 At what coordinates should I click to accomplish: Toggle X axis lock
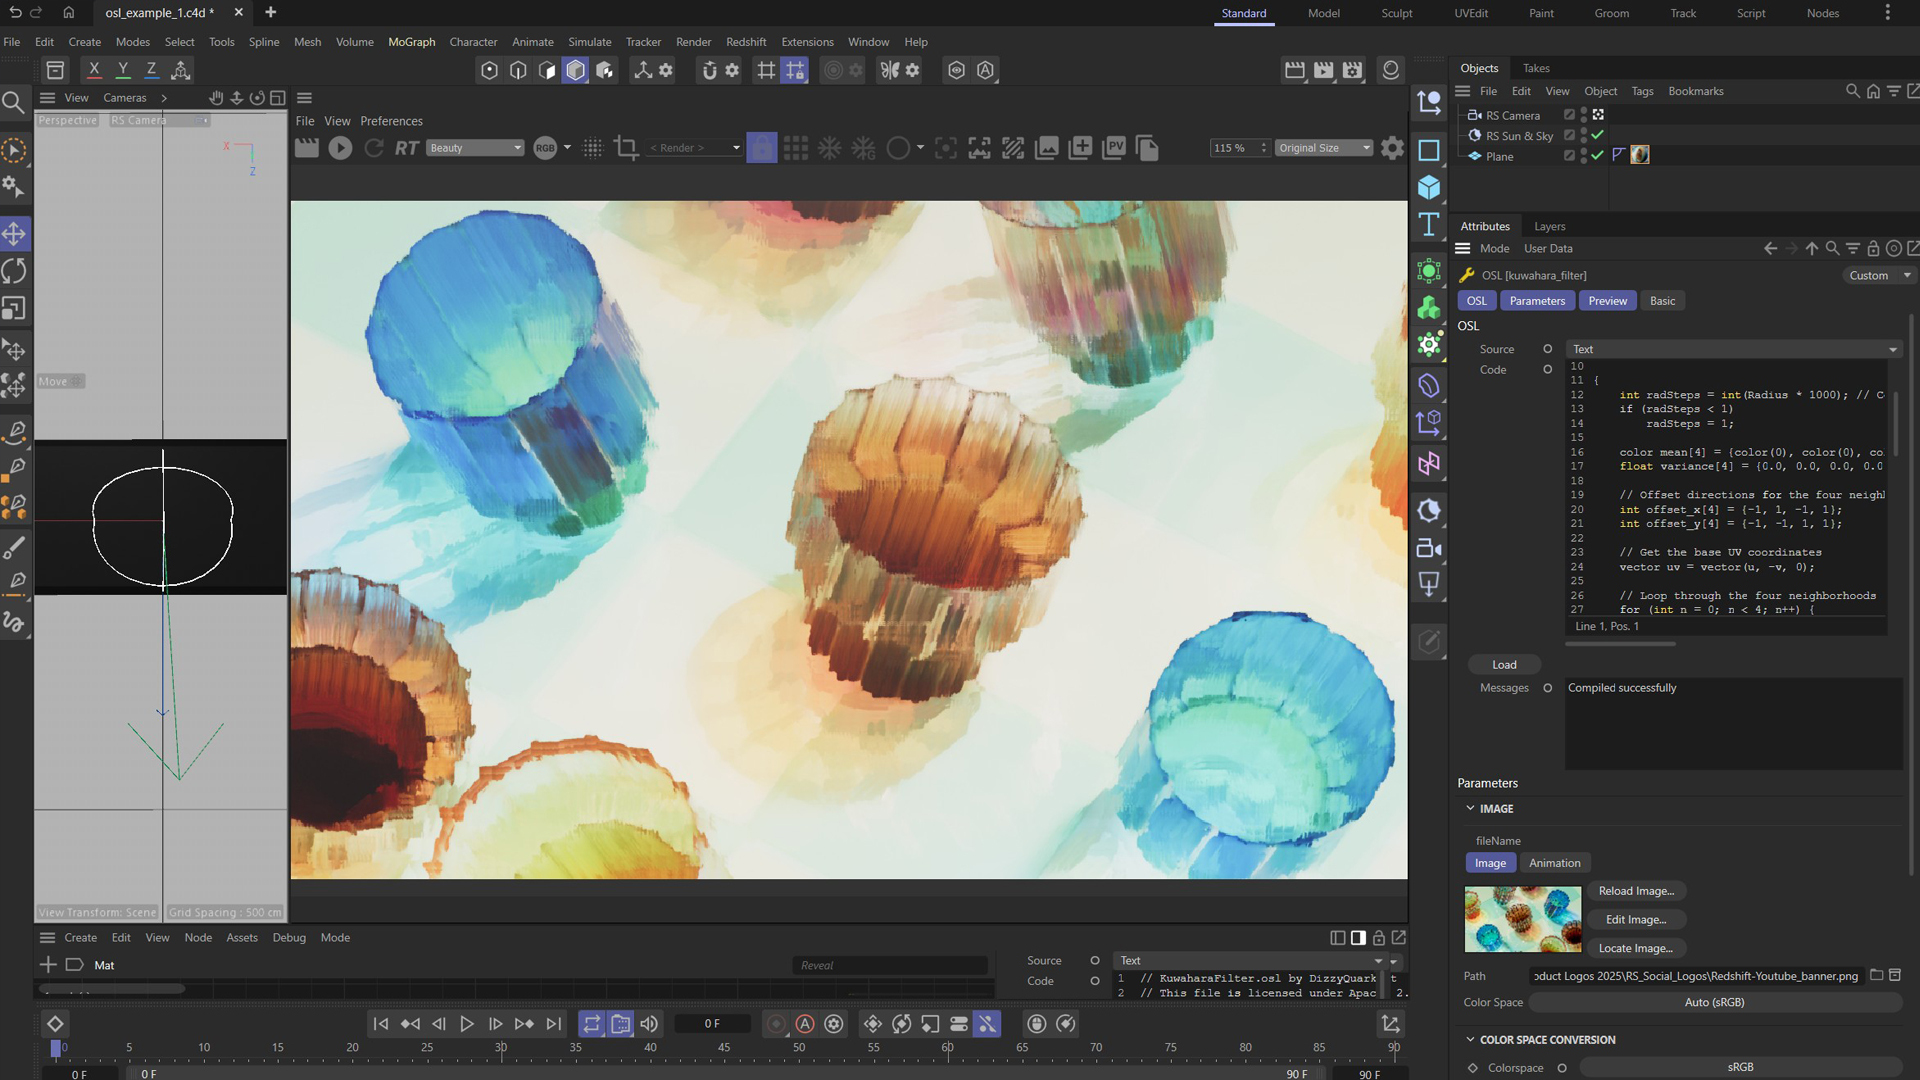click(x=94, y=70)
